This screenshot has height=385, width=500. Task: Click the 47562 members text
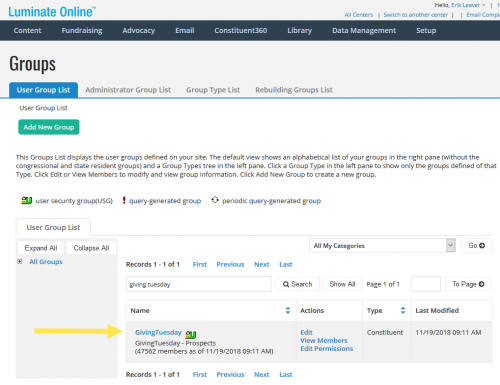point(204,351)
